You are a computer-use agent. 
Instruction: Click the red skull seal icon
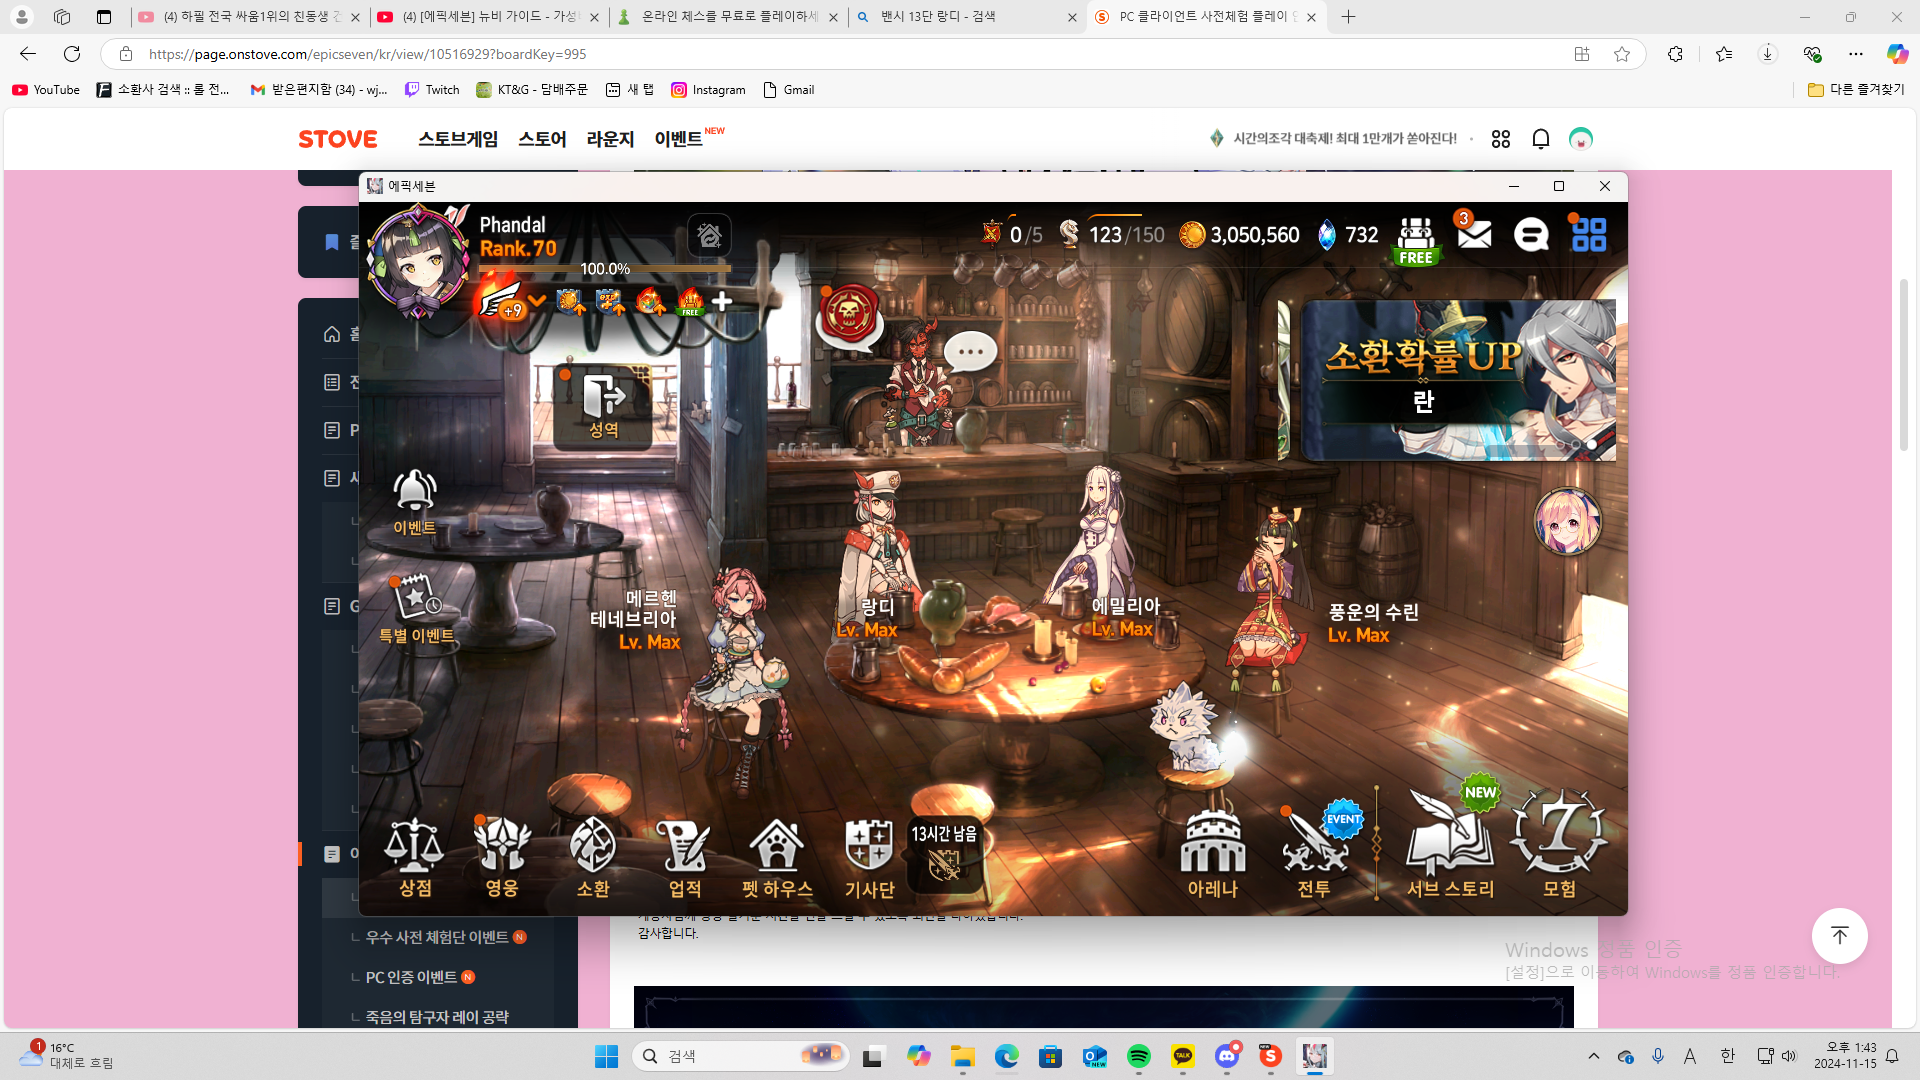(x=848, y=315)
